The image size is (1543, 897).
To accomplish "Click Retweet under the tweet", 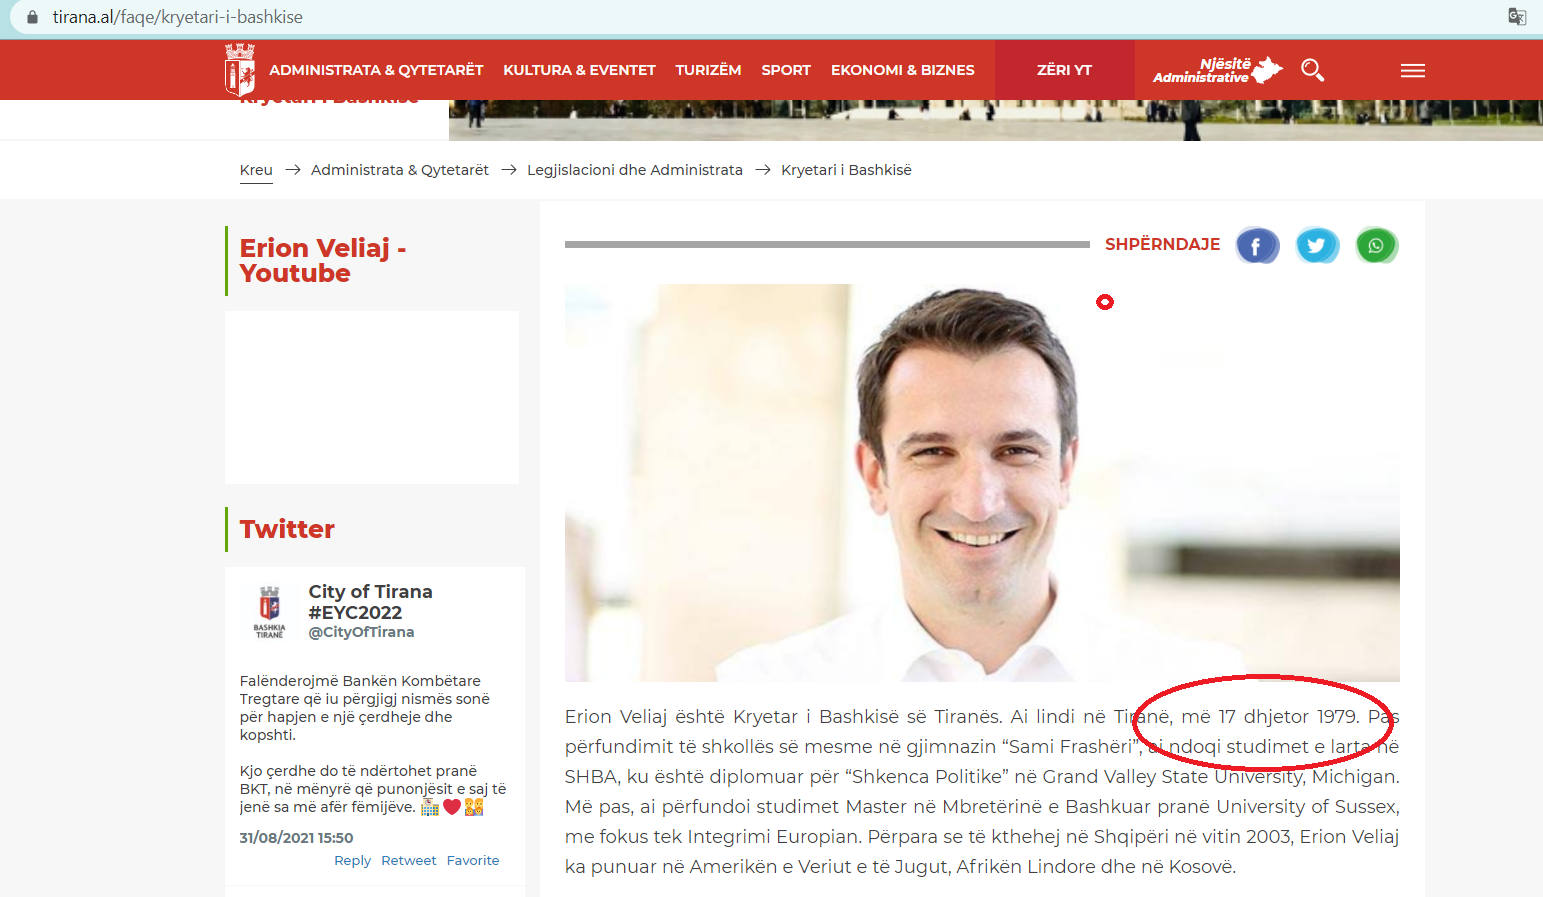I will (408, 860).
